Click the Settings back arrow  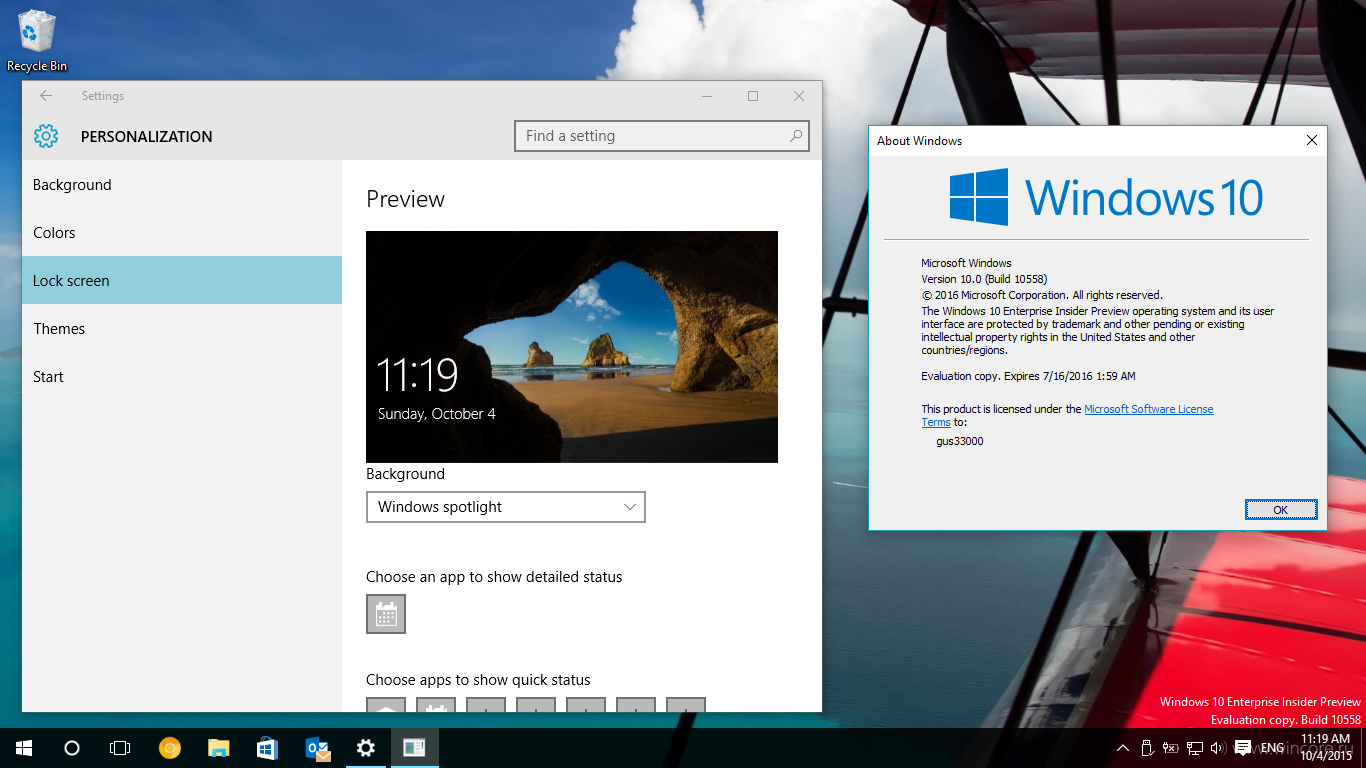click(46, 96)
